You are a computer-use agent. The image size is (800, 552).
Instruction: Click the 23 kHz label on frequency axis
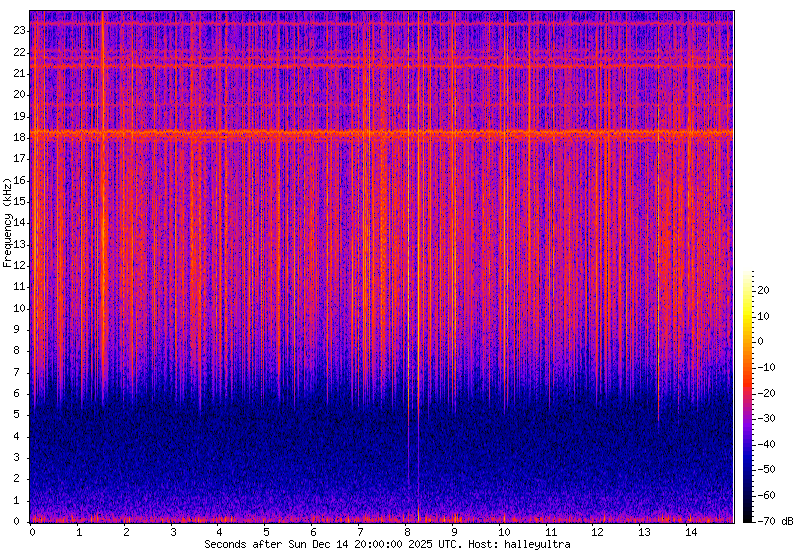[x=19, y=30]
